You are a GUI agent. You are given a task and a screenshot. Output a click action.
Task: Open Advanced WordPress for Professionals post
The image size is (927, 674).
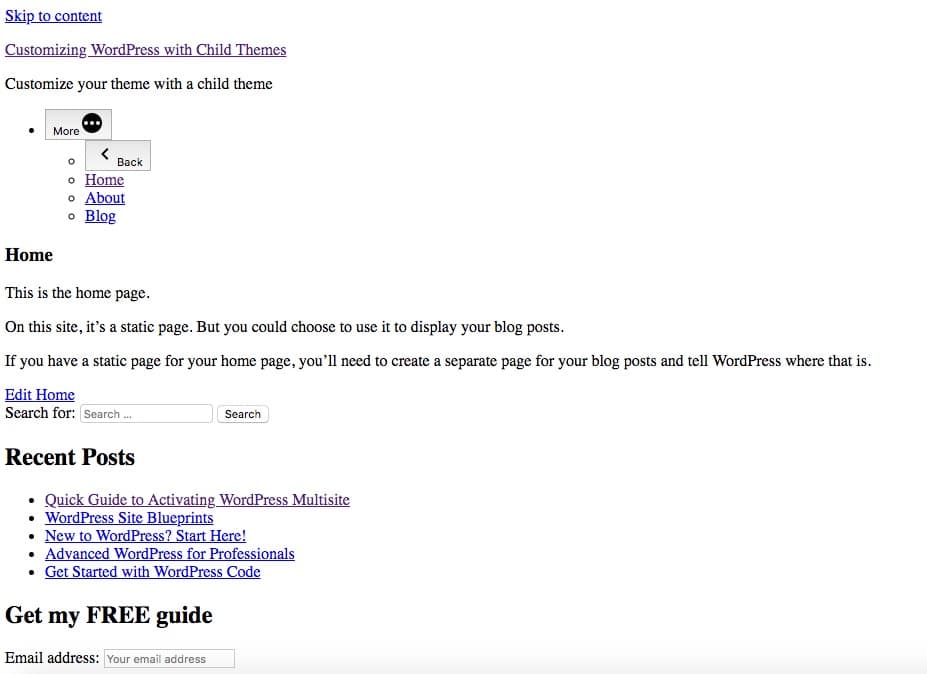coord(169,553)
